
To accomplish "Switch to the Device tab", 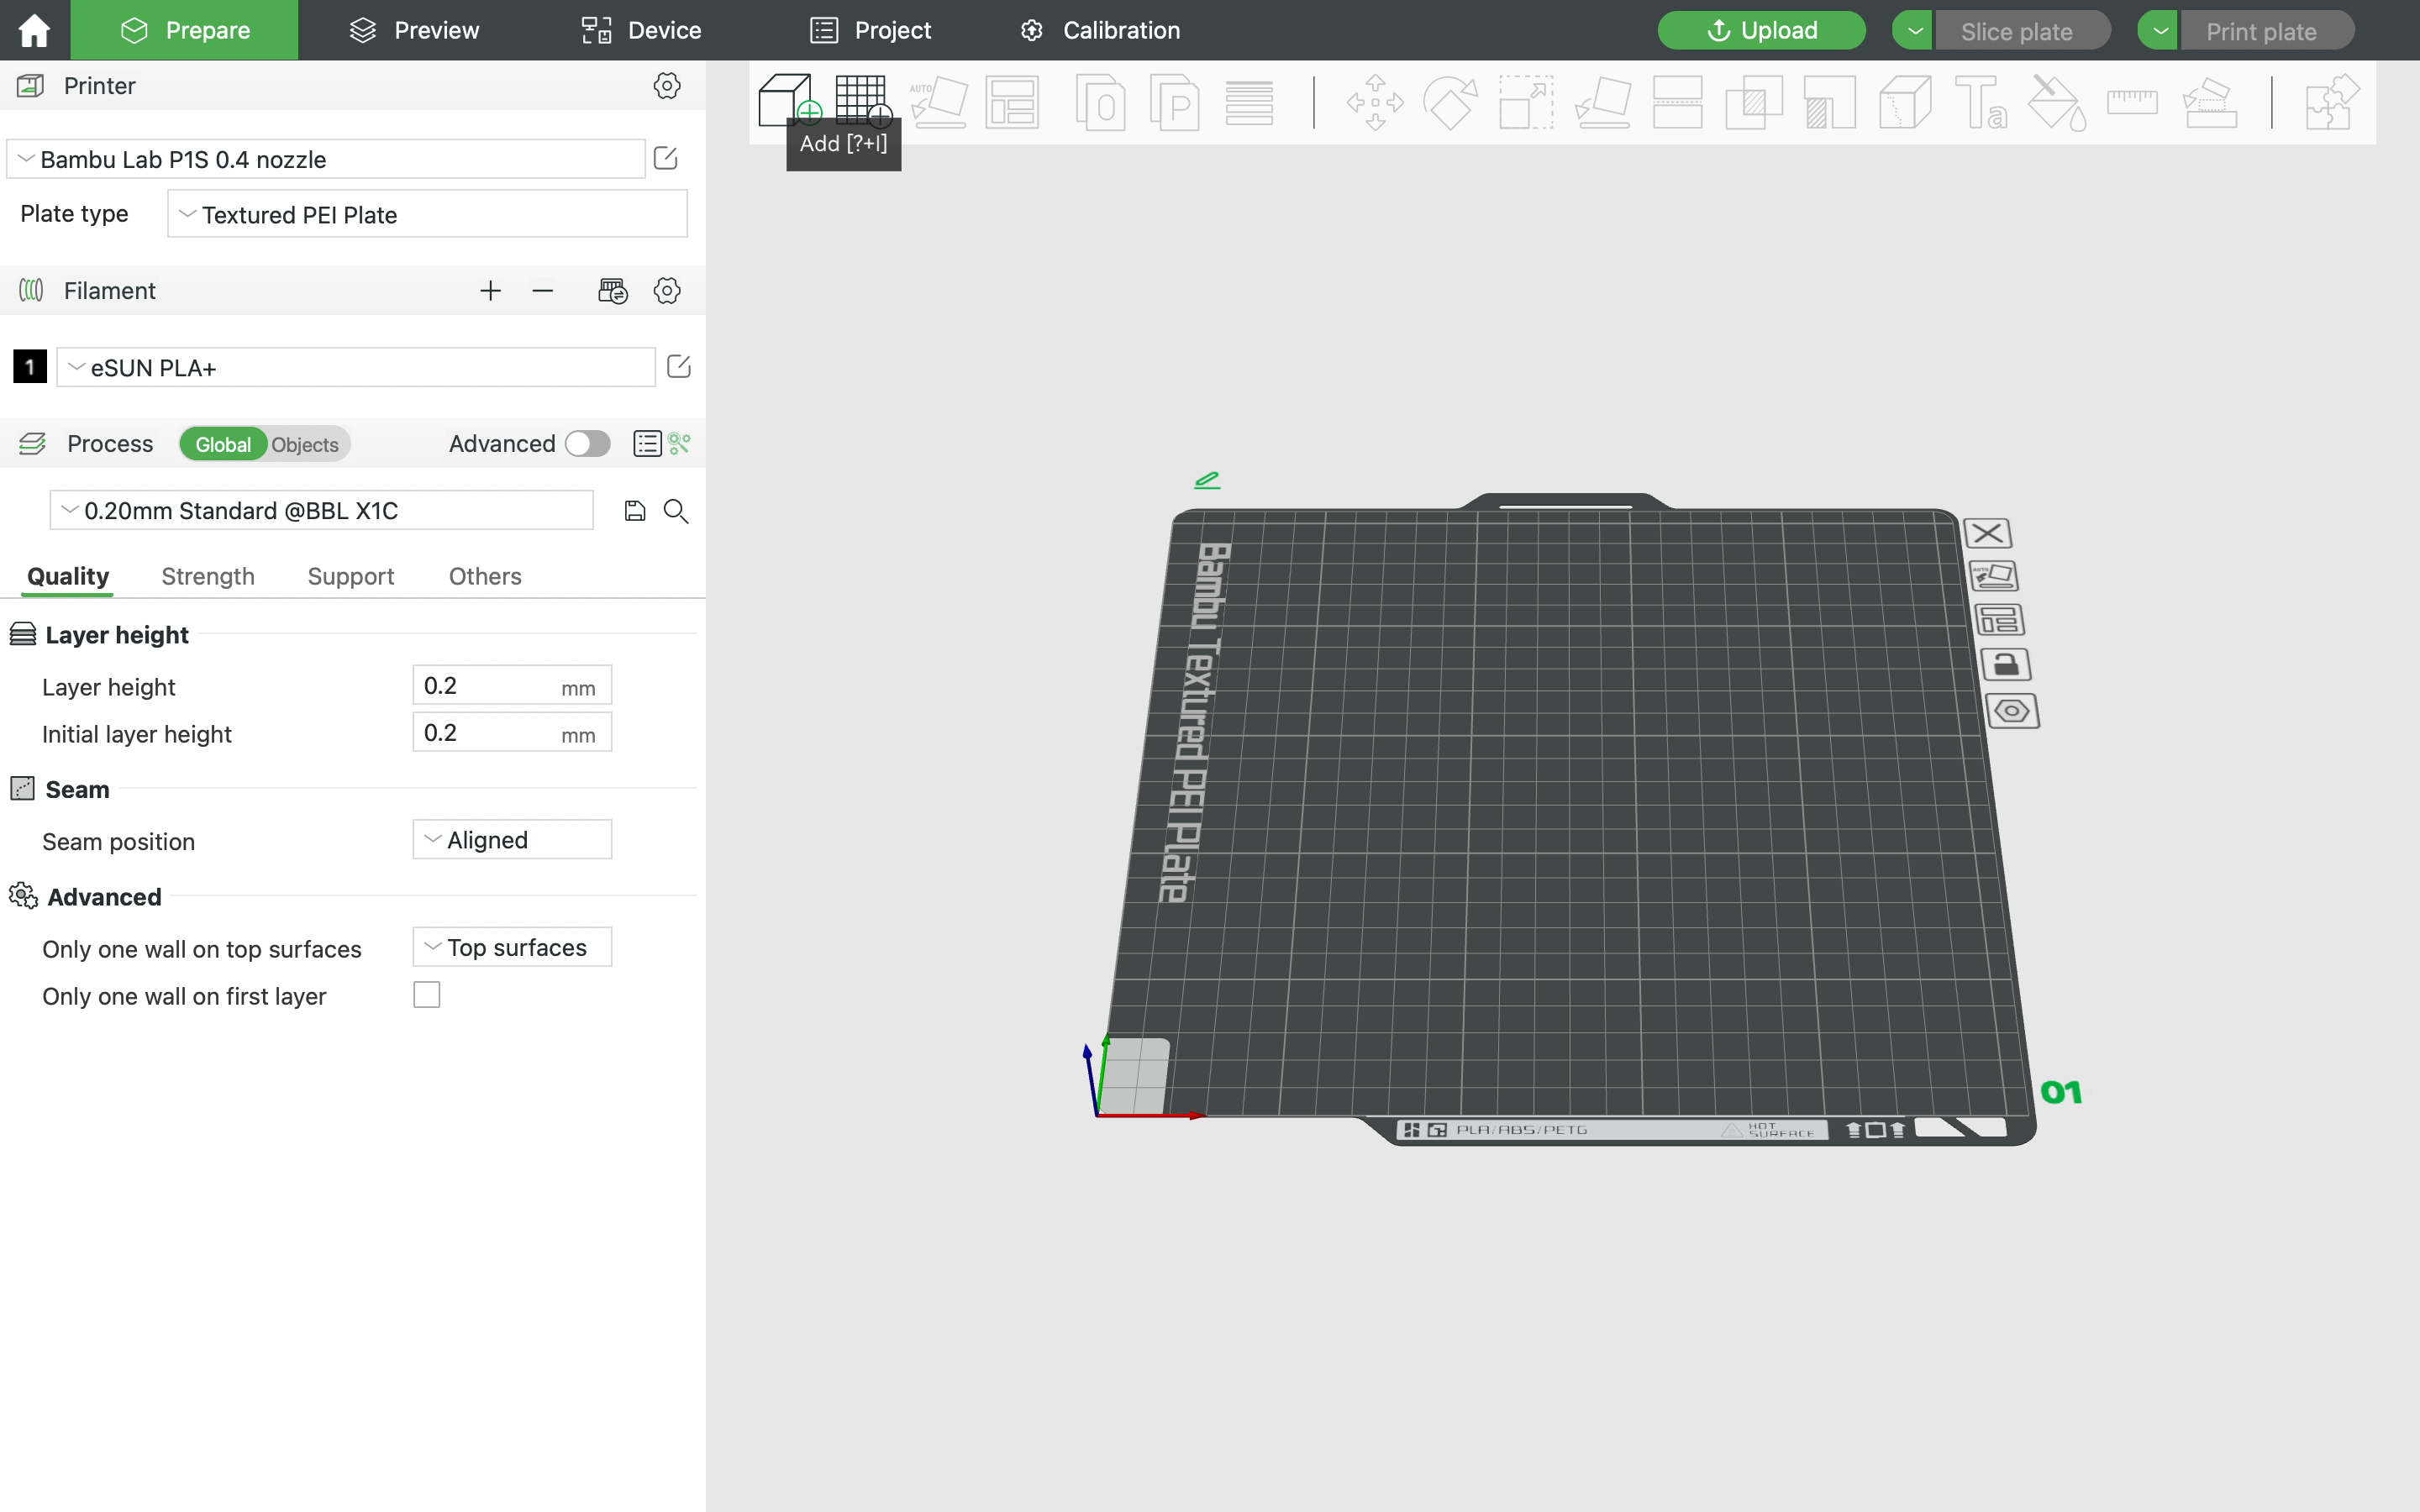I will click(641, 30).
